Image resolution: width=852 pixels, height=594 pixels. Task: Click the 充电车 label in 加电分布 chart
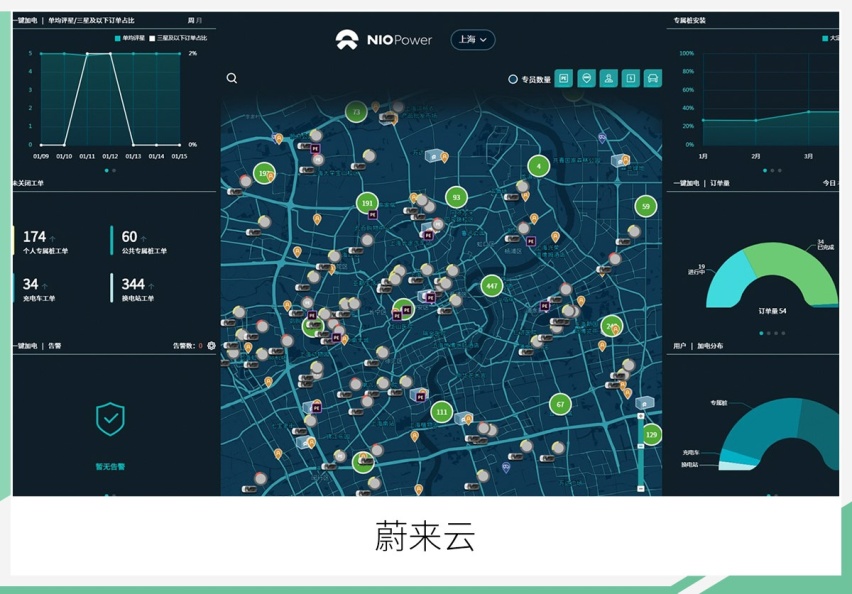[691, 452]
